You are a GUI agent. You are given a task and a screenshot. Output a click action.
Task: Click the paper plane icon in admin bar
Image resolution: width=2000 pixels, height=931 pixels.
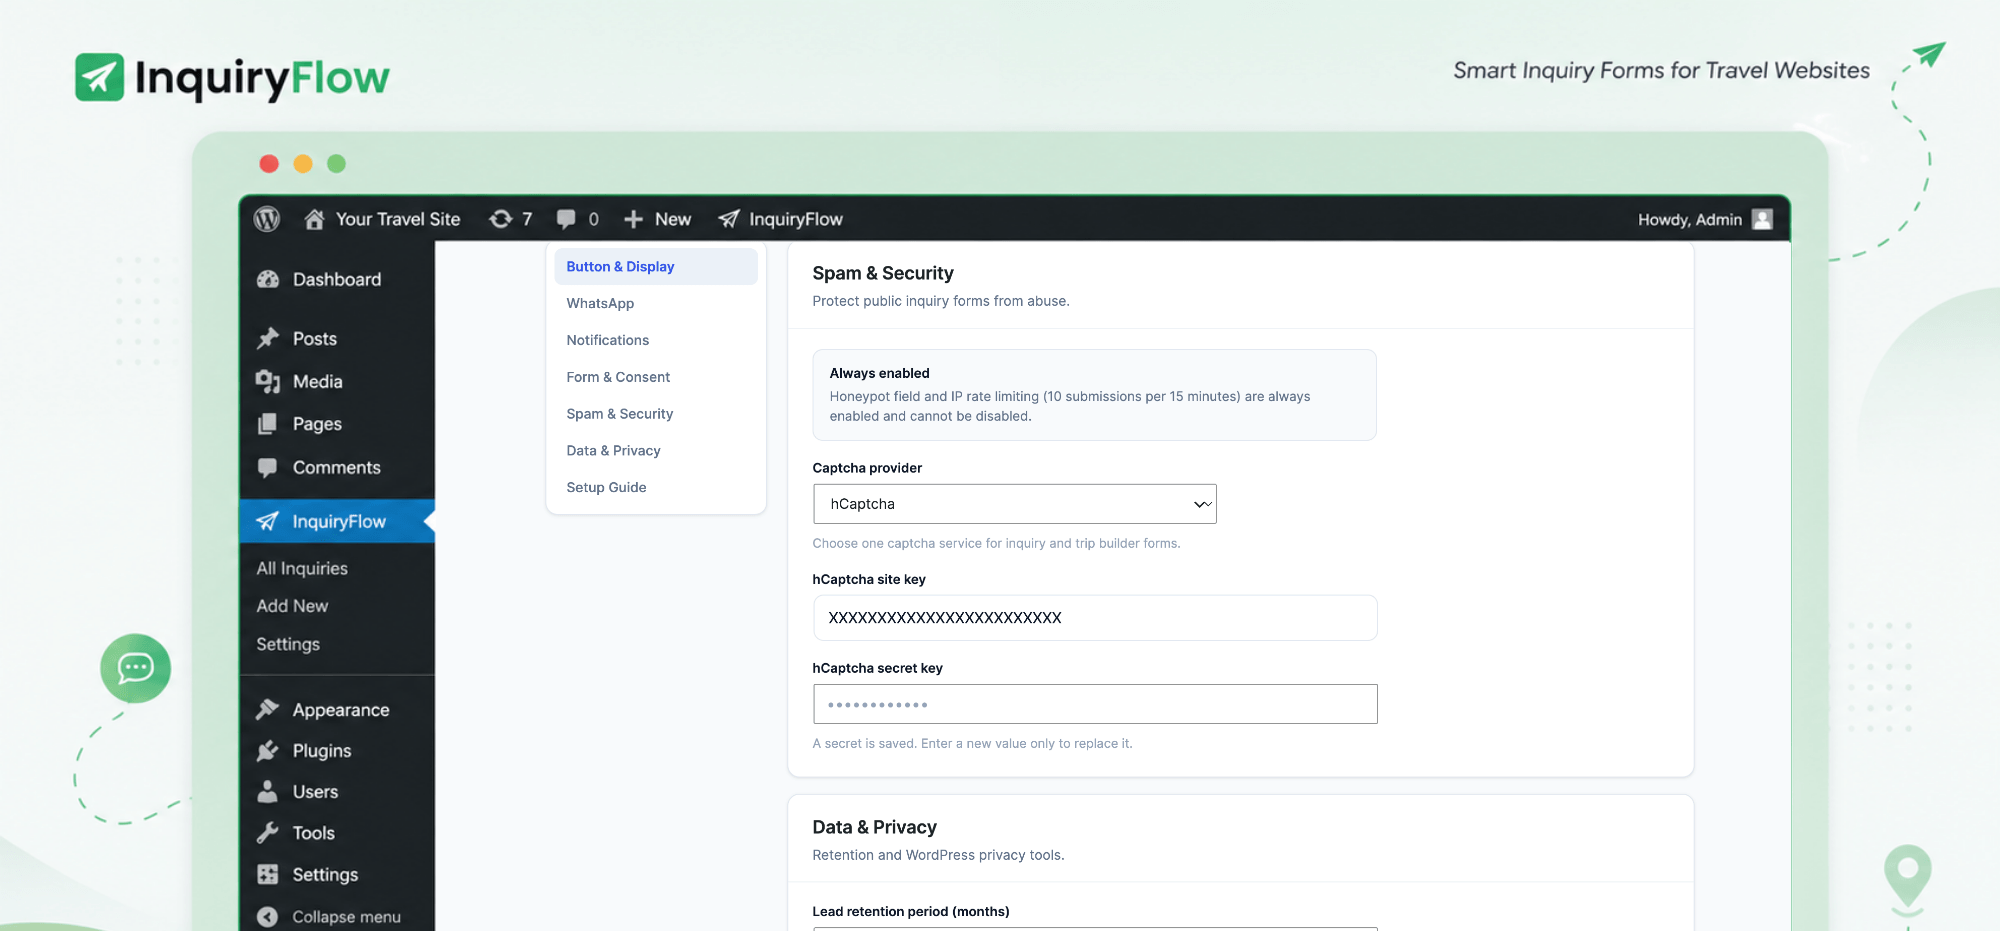pos(729,219)
